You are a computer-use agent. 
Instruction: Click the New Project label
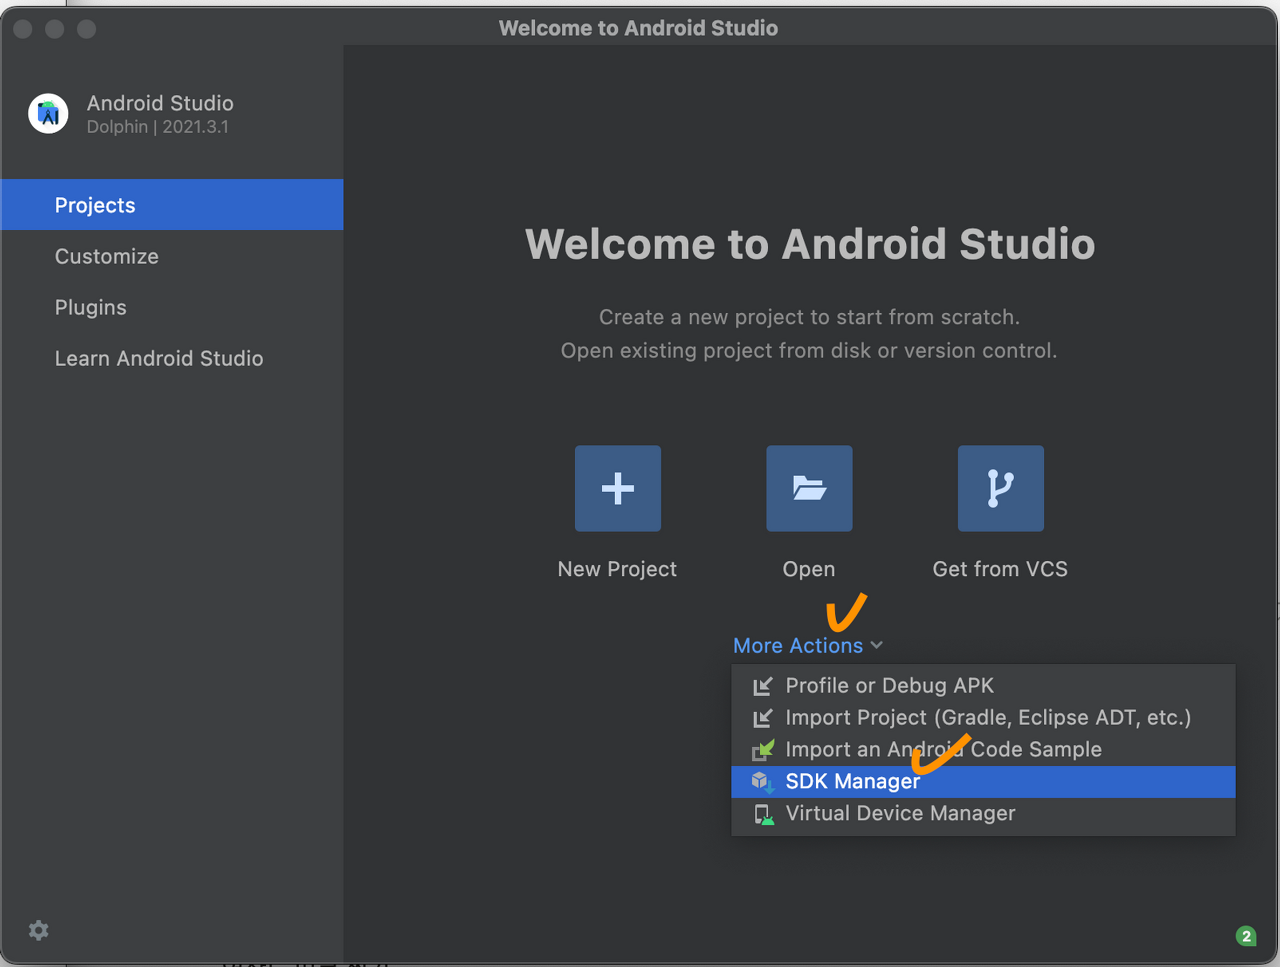pyautogui.click(x=617, y=569)
